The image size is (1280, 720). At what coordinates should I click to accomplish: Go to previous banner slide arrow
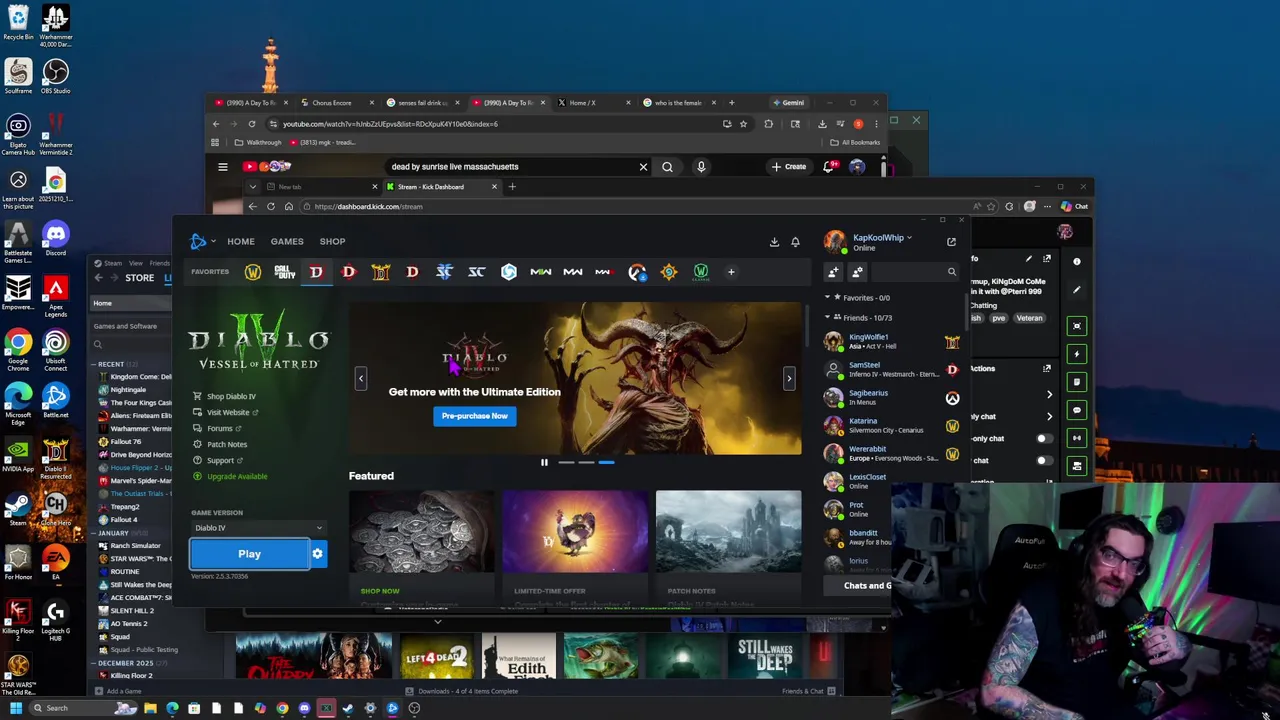point(361,378)
